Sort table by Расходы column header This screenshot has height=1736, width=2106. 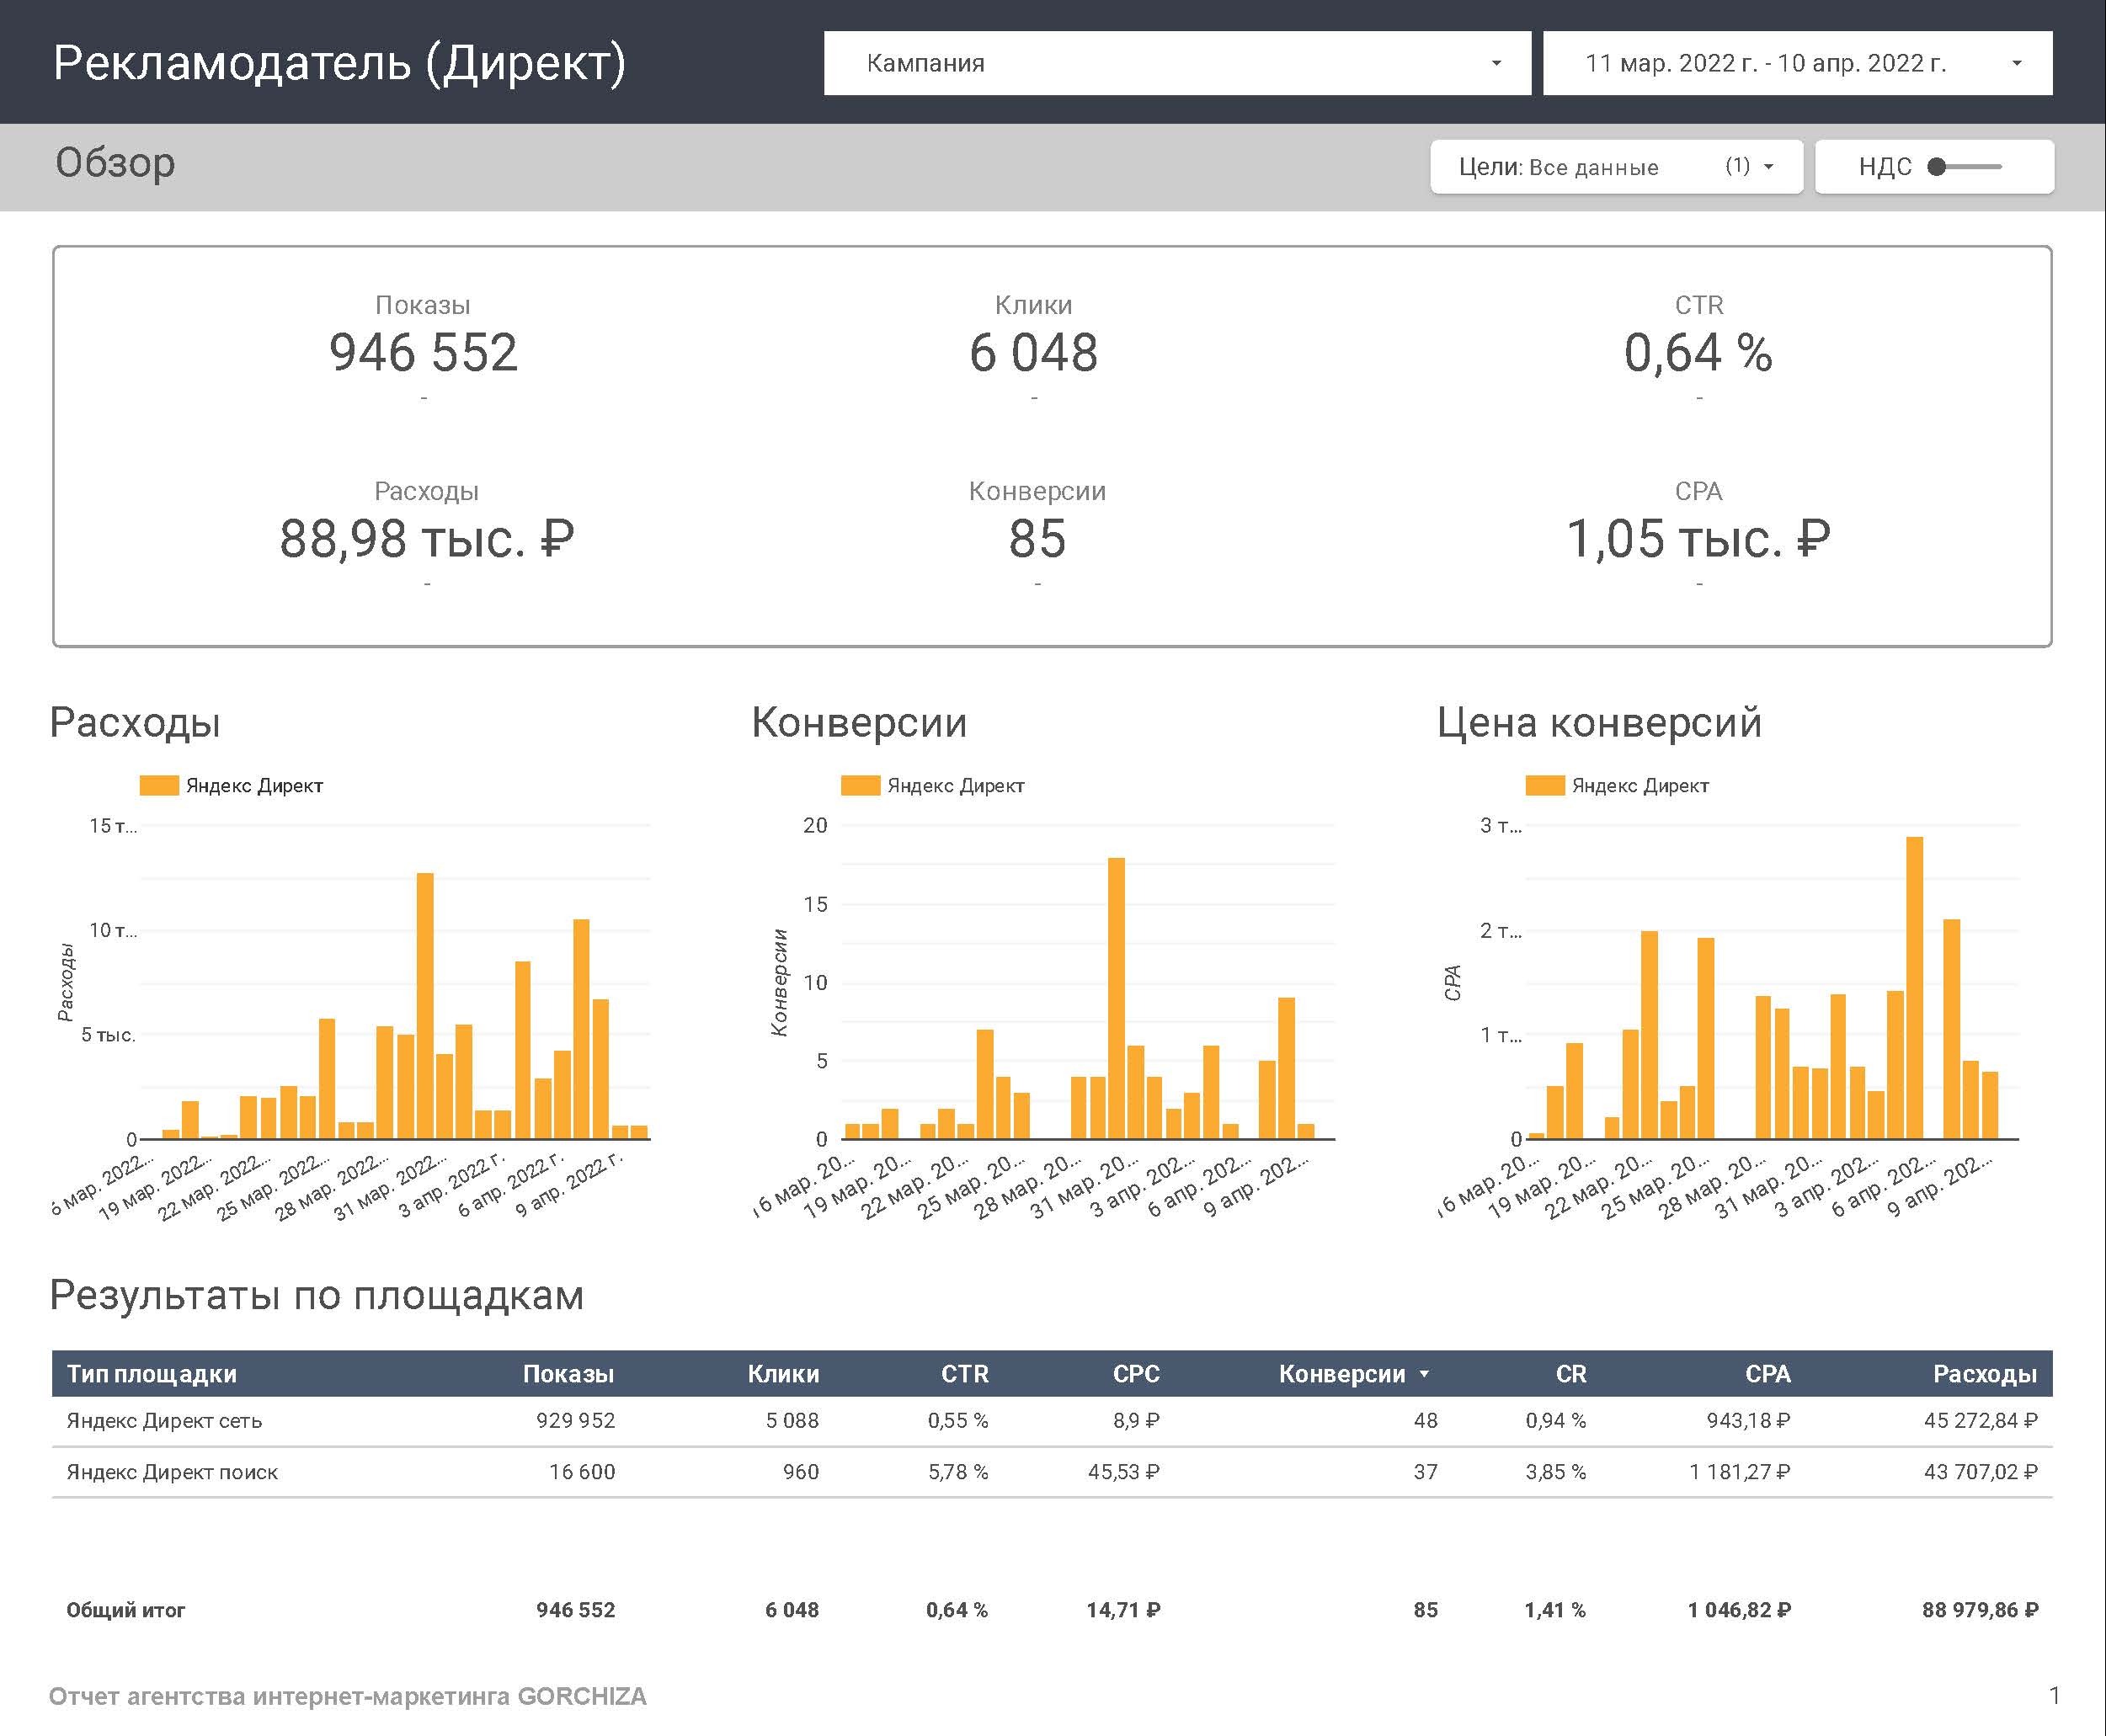click(x=1984, y=1374)
